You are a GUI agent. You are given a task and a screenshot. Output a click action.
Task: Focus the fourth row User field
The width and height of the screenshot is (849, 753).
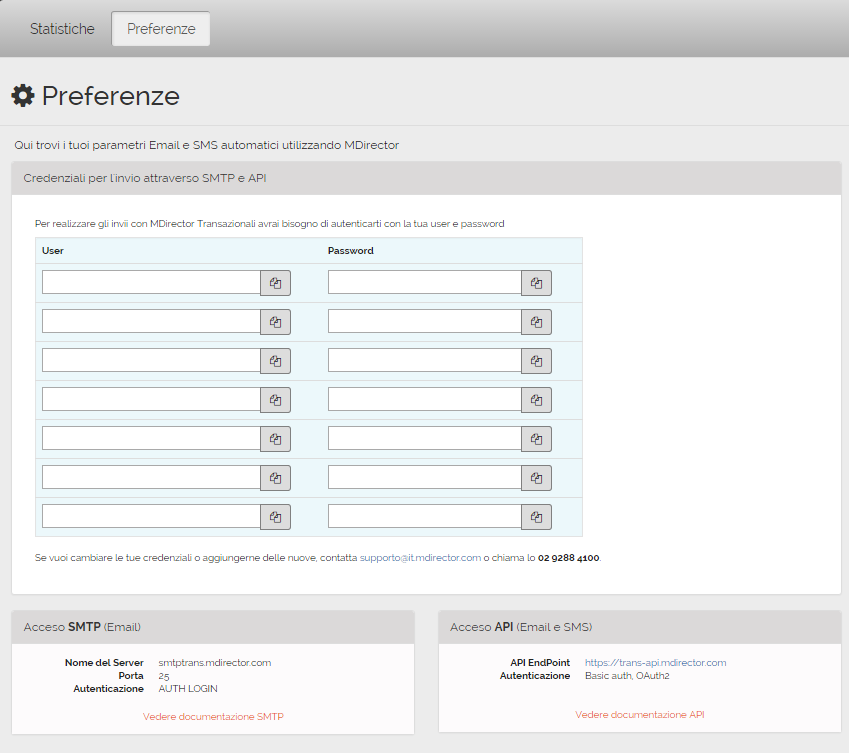151,400
